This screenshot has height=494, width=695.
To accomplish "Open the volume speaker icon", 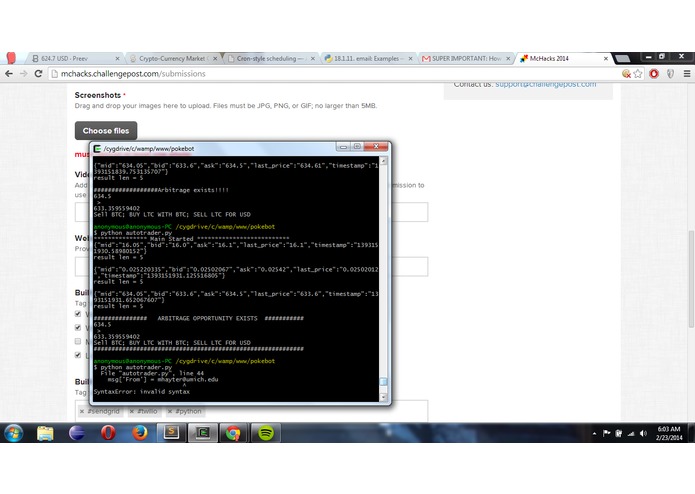I will pos(643,433).
